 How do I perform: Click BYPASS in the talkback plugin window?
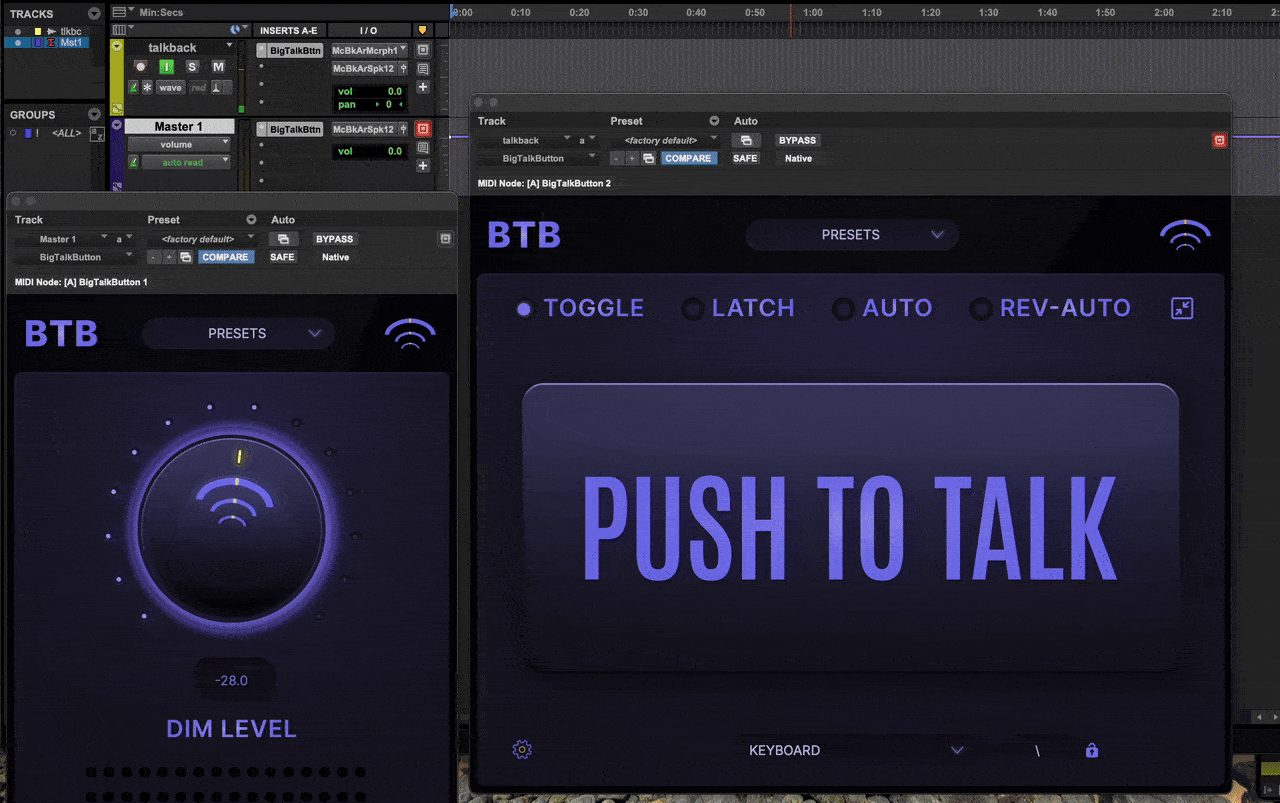[x=798, y=140]
